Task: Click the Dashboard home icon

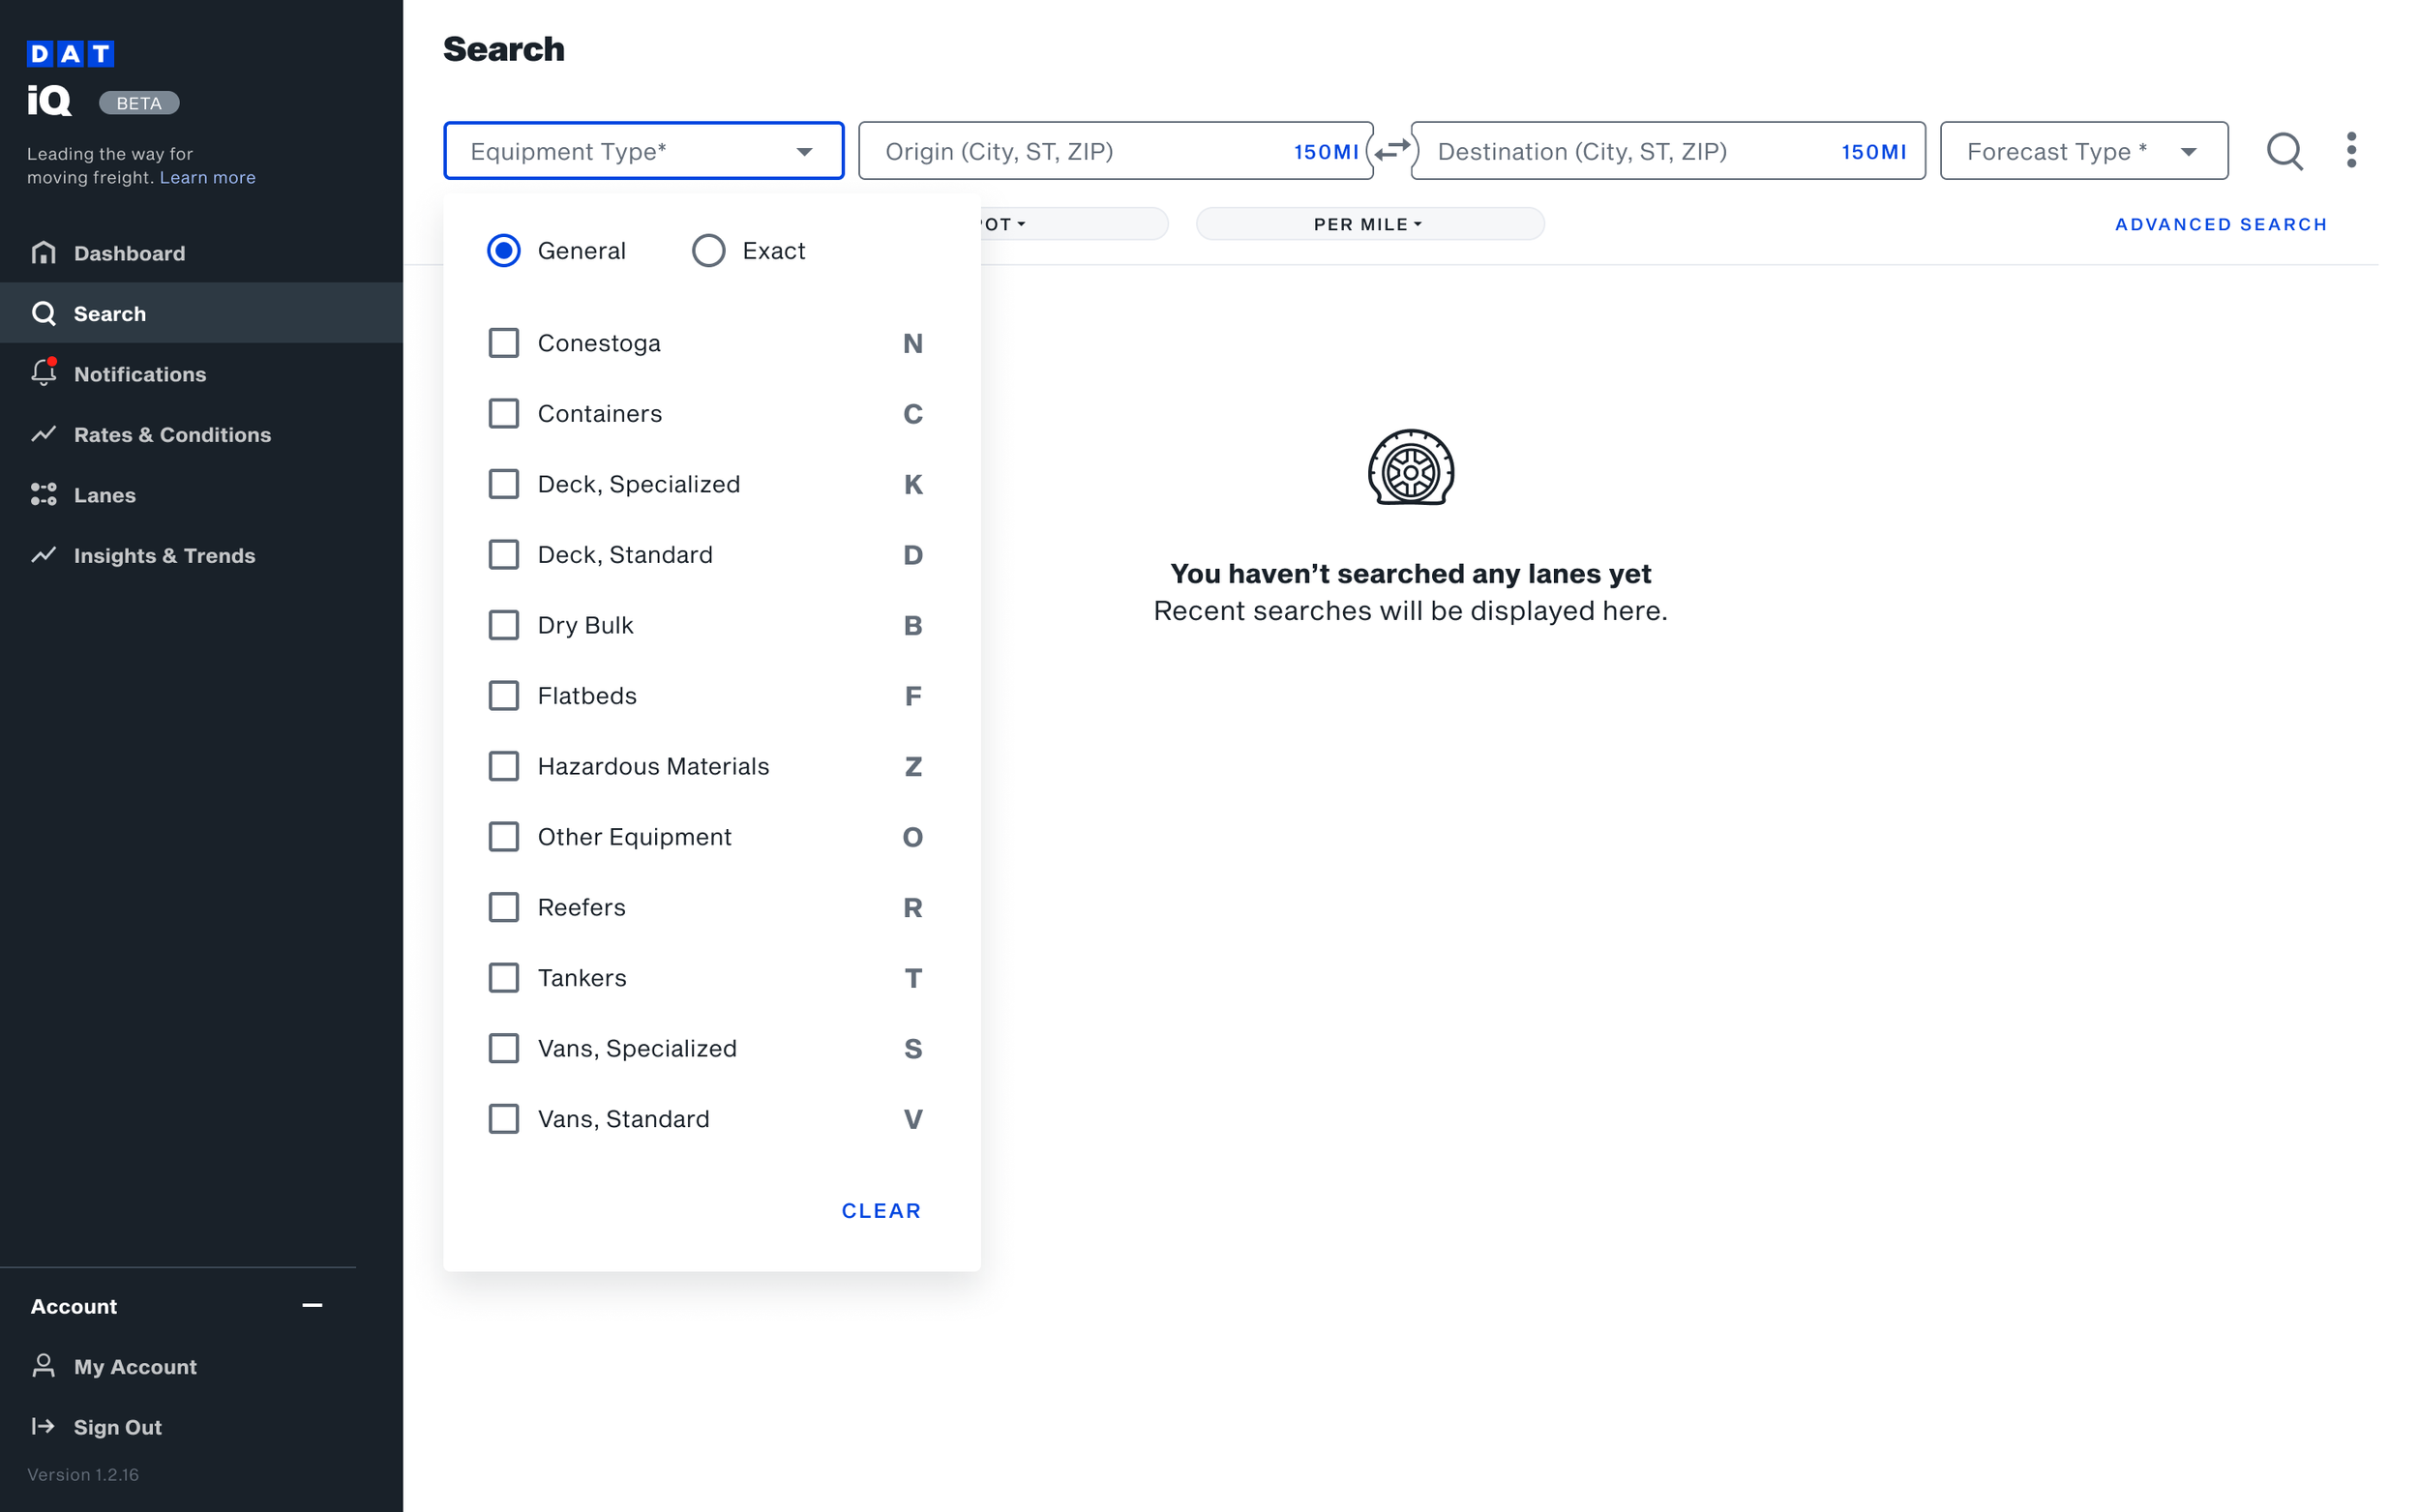Action: [43, 253]
